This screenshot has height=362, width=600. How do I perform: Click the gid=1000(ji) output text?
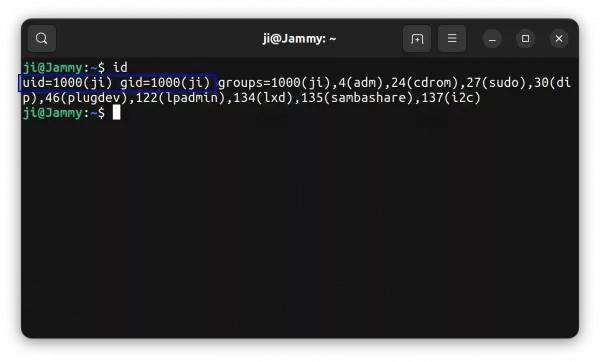[x=165, y=83]
